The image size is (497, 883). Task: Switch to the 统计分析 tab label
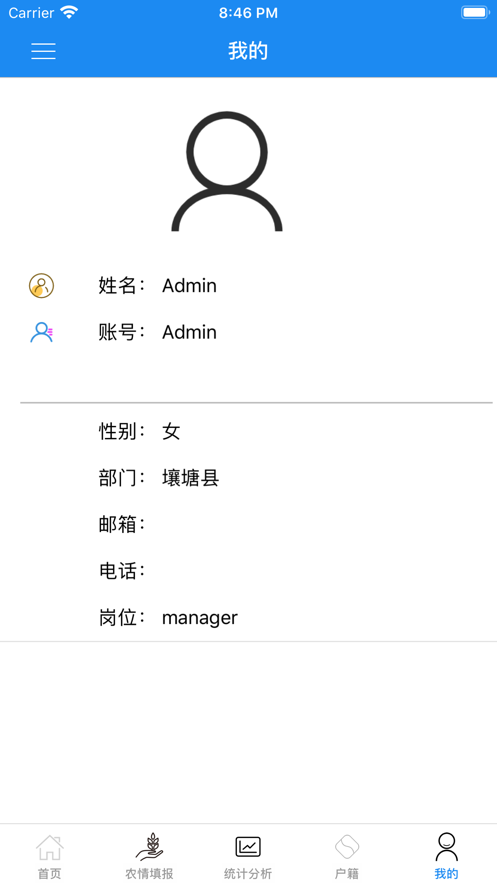point(248,873)
